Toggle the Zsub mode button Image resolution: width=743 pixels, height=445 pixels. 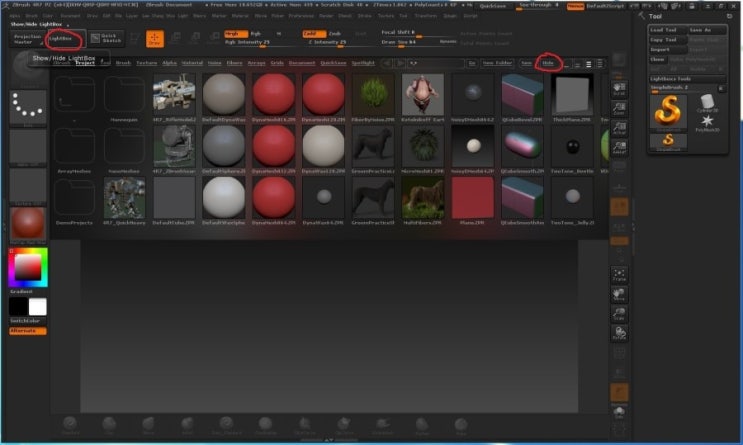335,34
